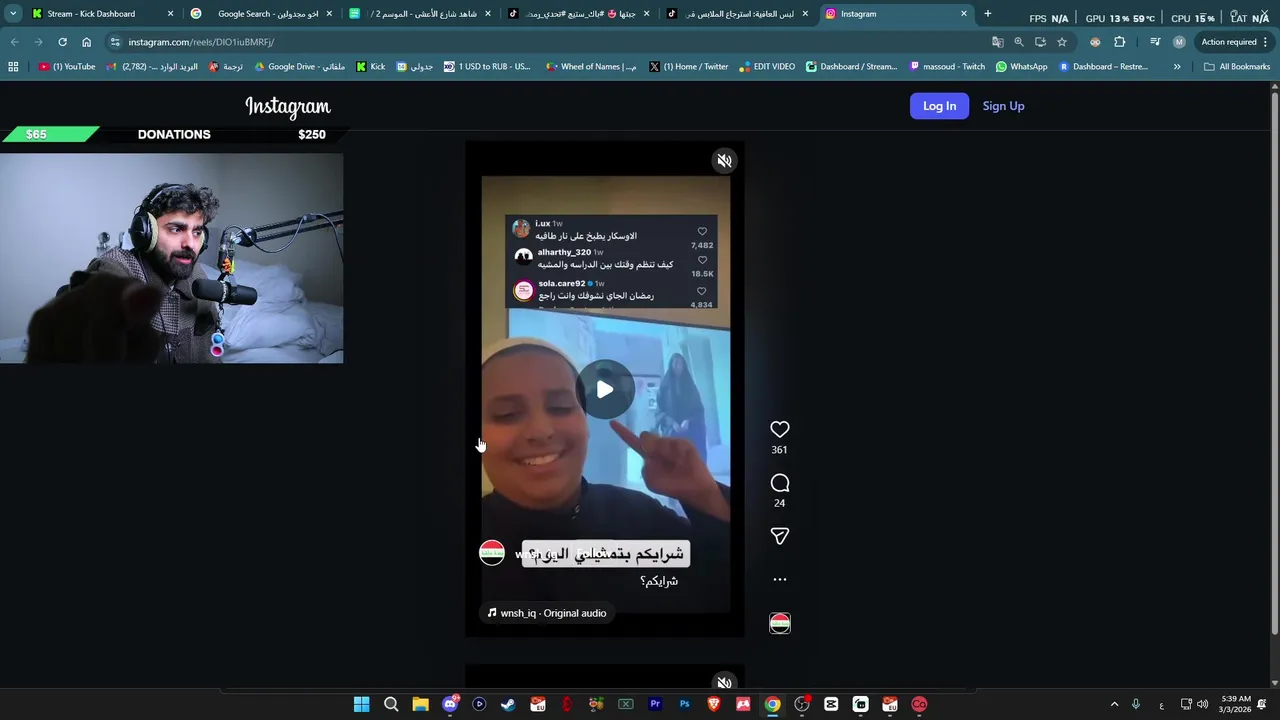
Task: Go to Instagram home via logo
Action: 287,106
